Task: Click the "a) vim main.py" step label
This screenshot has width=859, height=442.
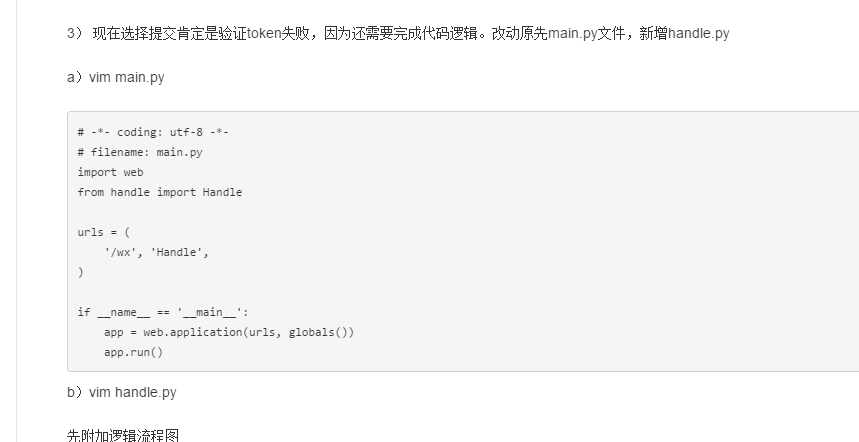Action: [x=115, y=78]
